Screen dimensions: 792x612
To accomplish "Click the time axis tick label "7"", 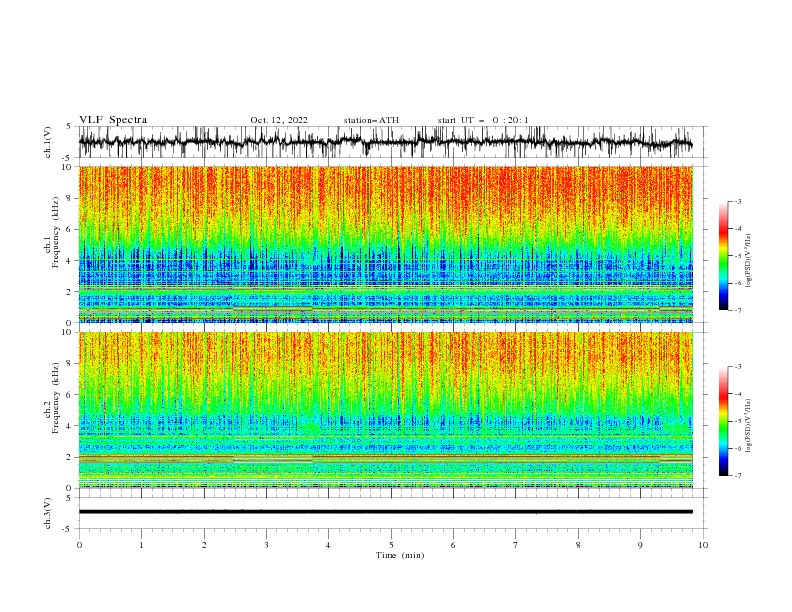I will tap(516, 545).
